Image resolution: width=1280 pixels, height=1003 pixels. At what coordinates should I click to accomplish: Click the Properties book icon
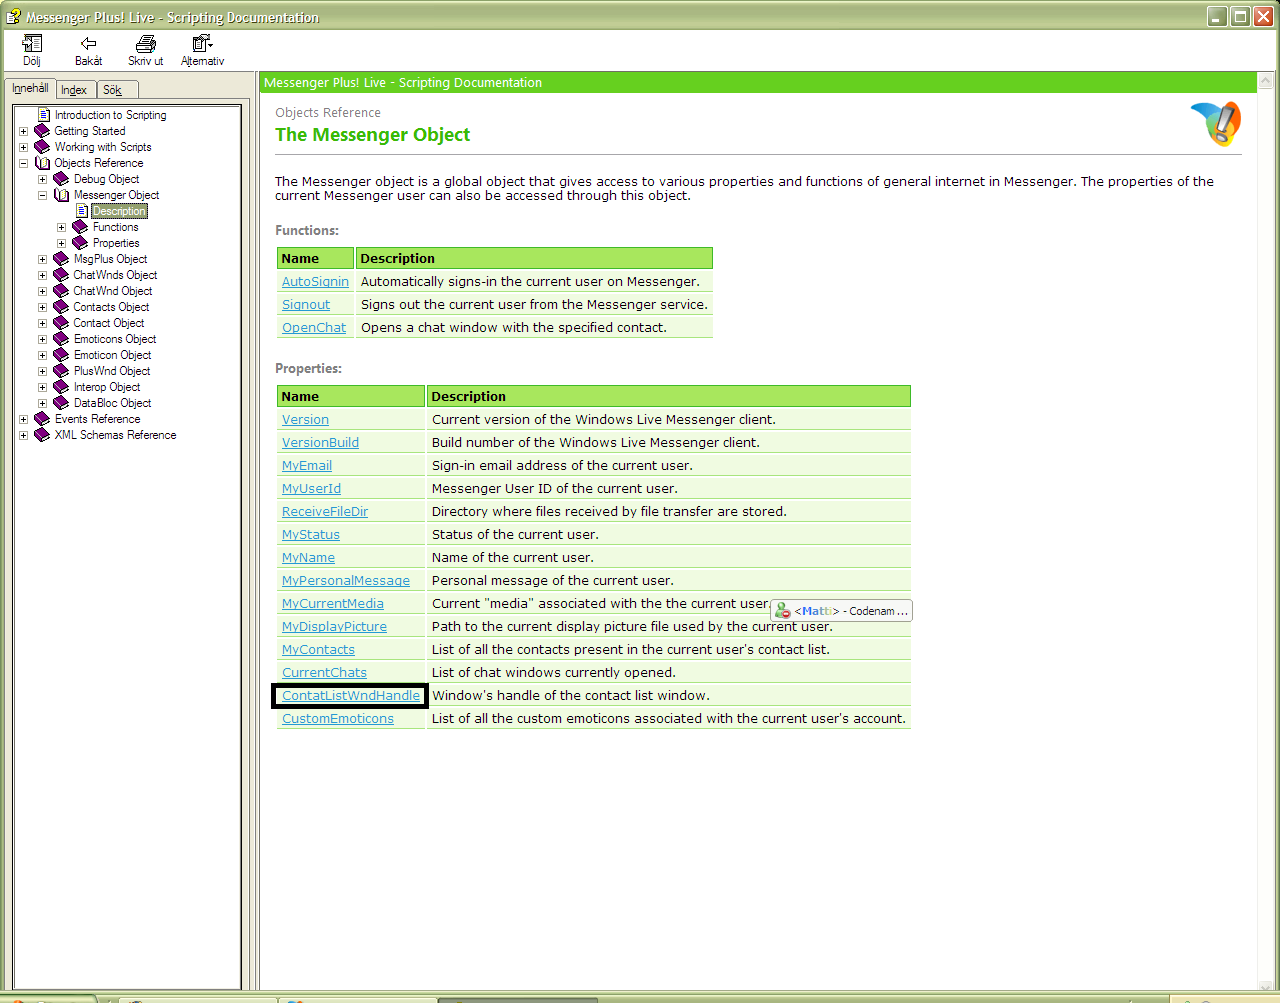click(80, 243)
